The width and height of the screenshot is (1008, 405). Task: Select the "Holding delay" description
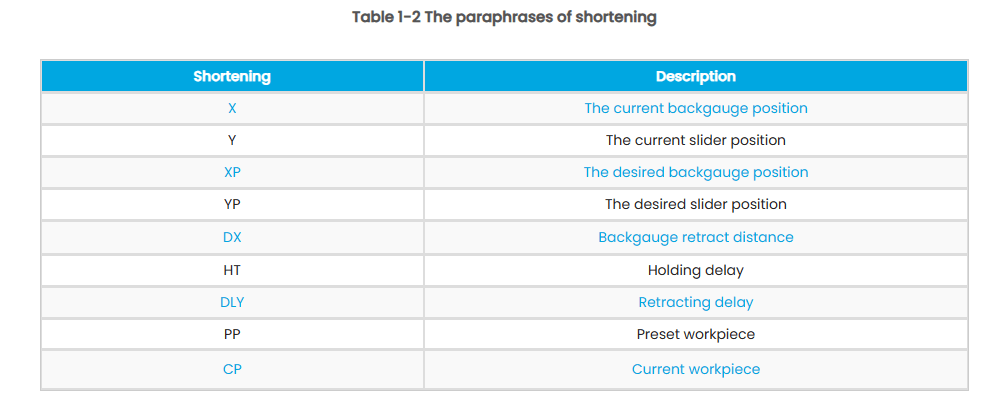tap(696, 270)
